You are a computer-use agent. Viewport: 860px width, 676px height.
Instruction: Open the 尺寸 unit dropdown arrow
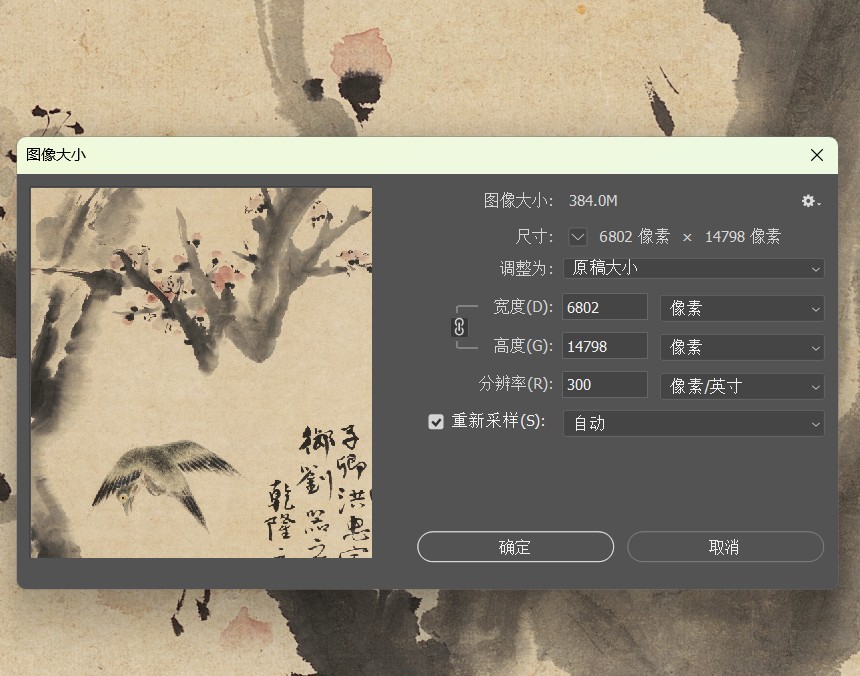tap(578, 237)
